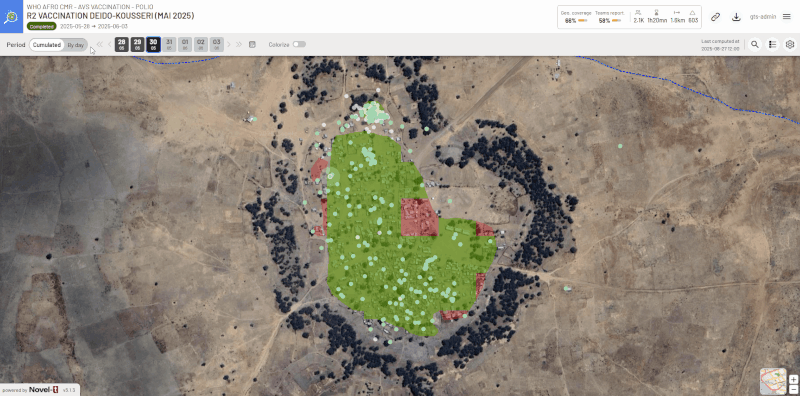The image size is (800, 396).
Task: Click the people icon showing 2.1K
Action: point(638,13)
